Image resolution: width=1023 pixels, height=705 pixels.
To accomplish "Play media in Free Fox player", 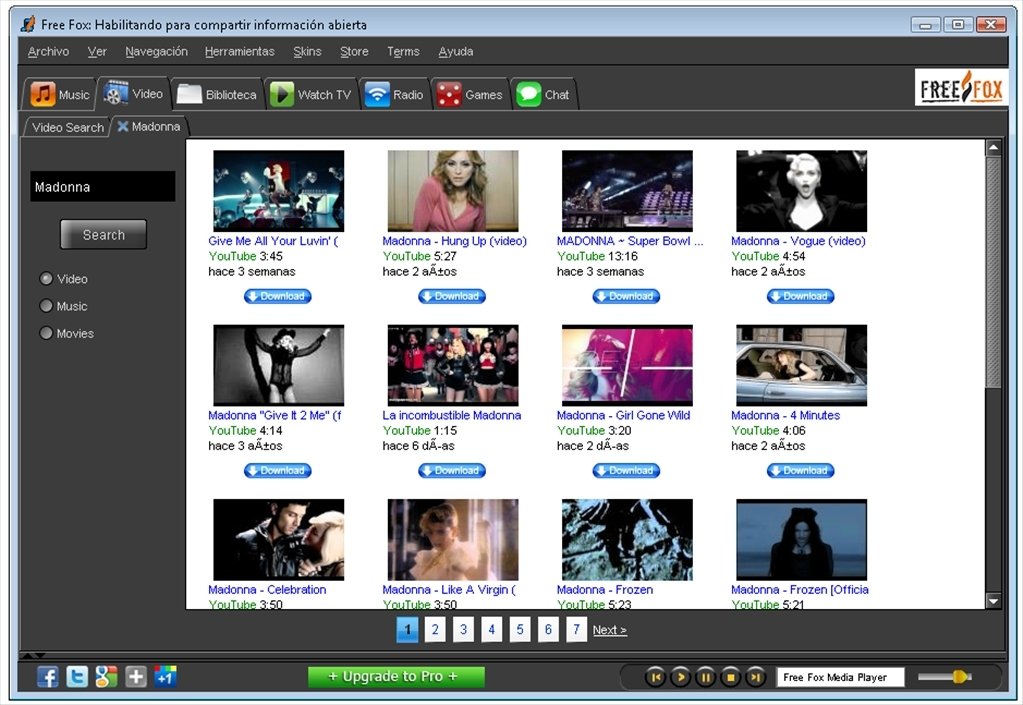I will click(680, 677).
